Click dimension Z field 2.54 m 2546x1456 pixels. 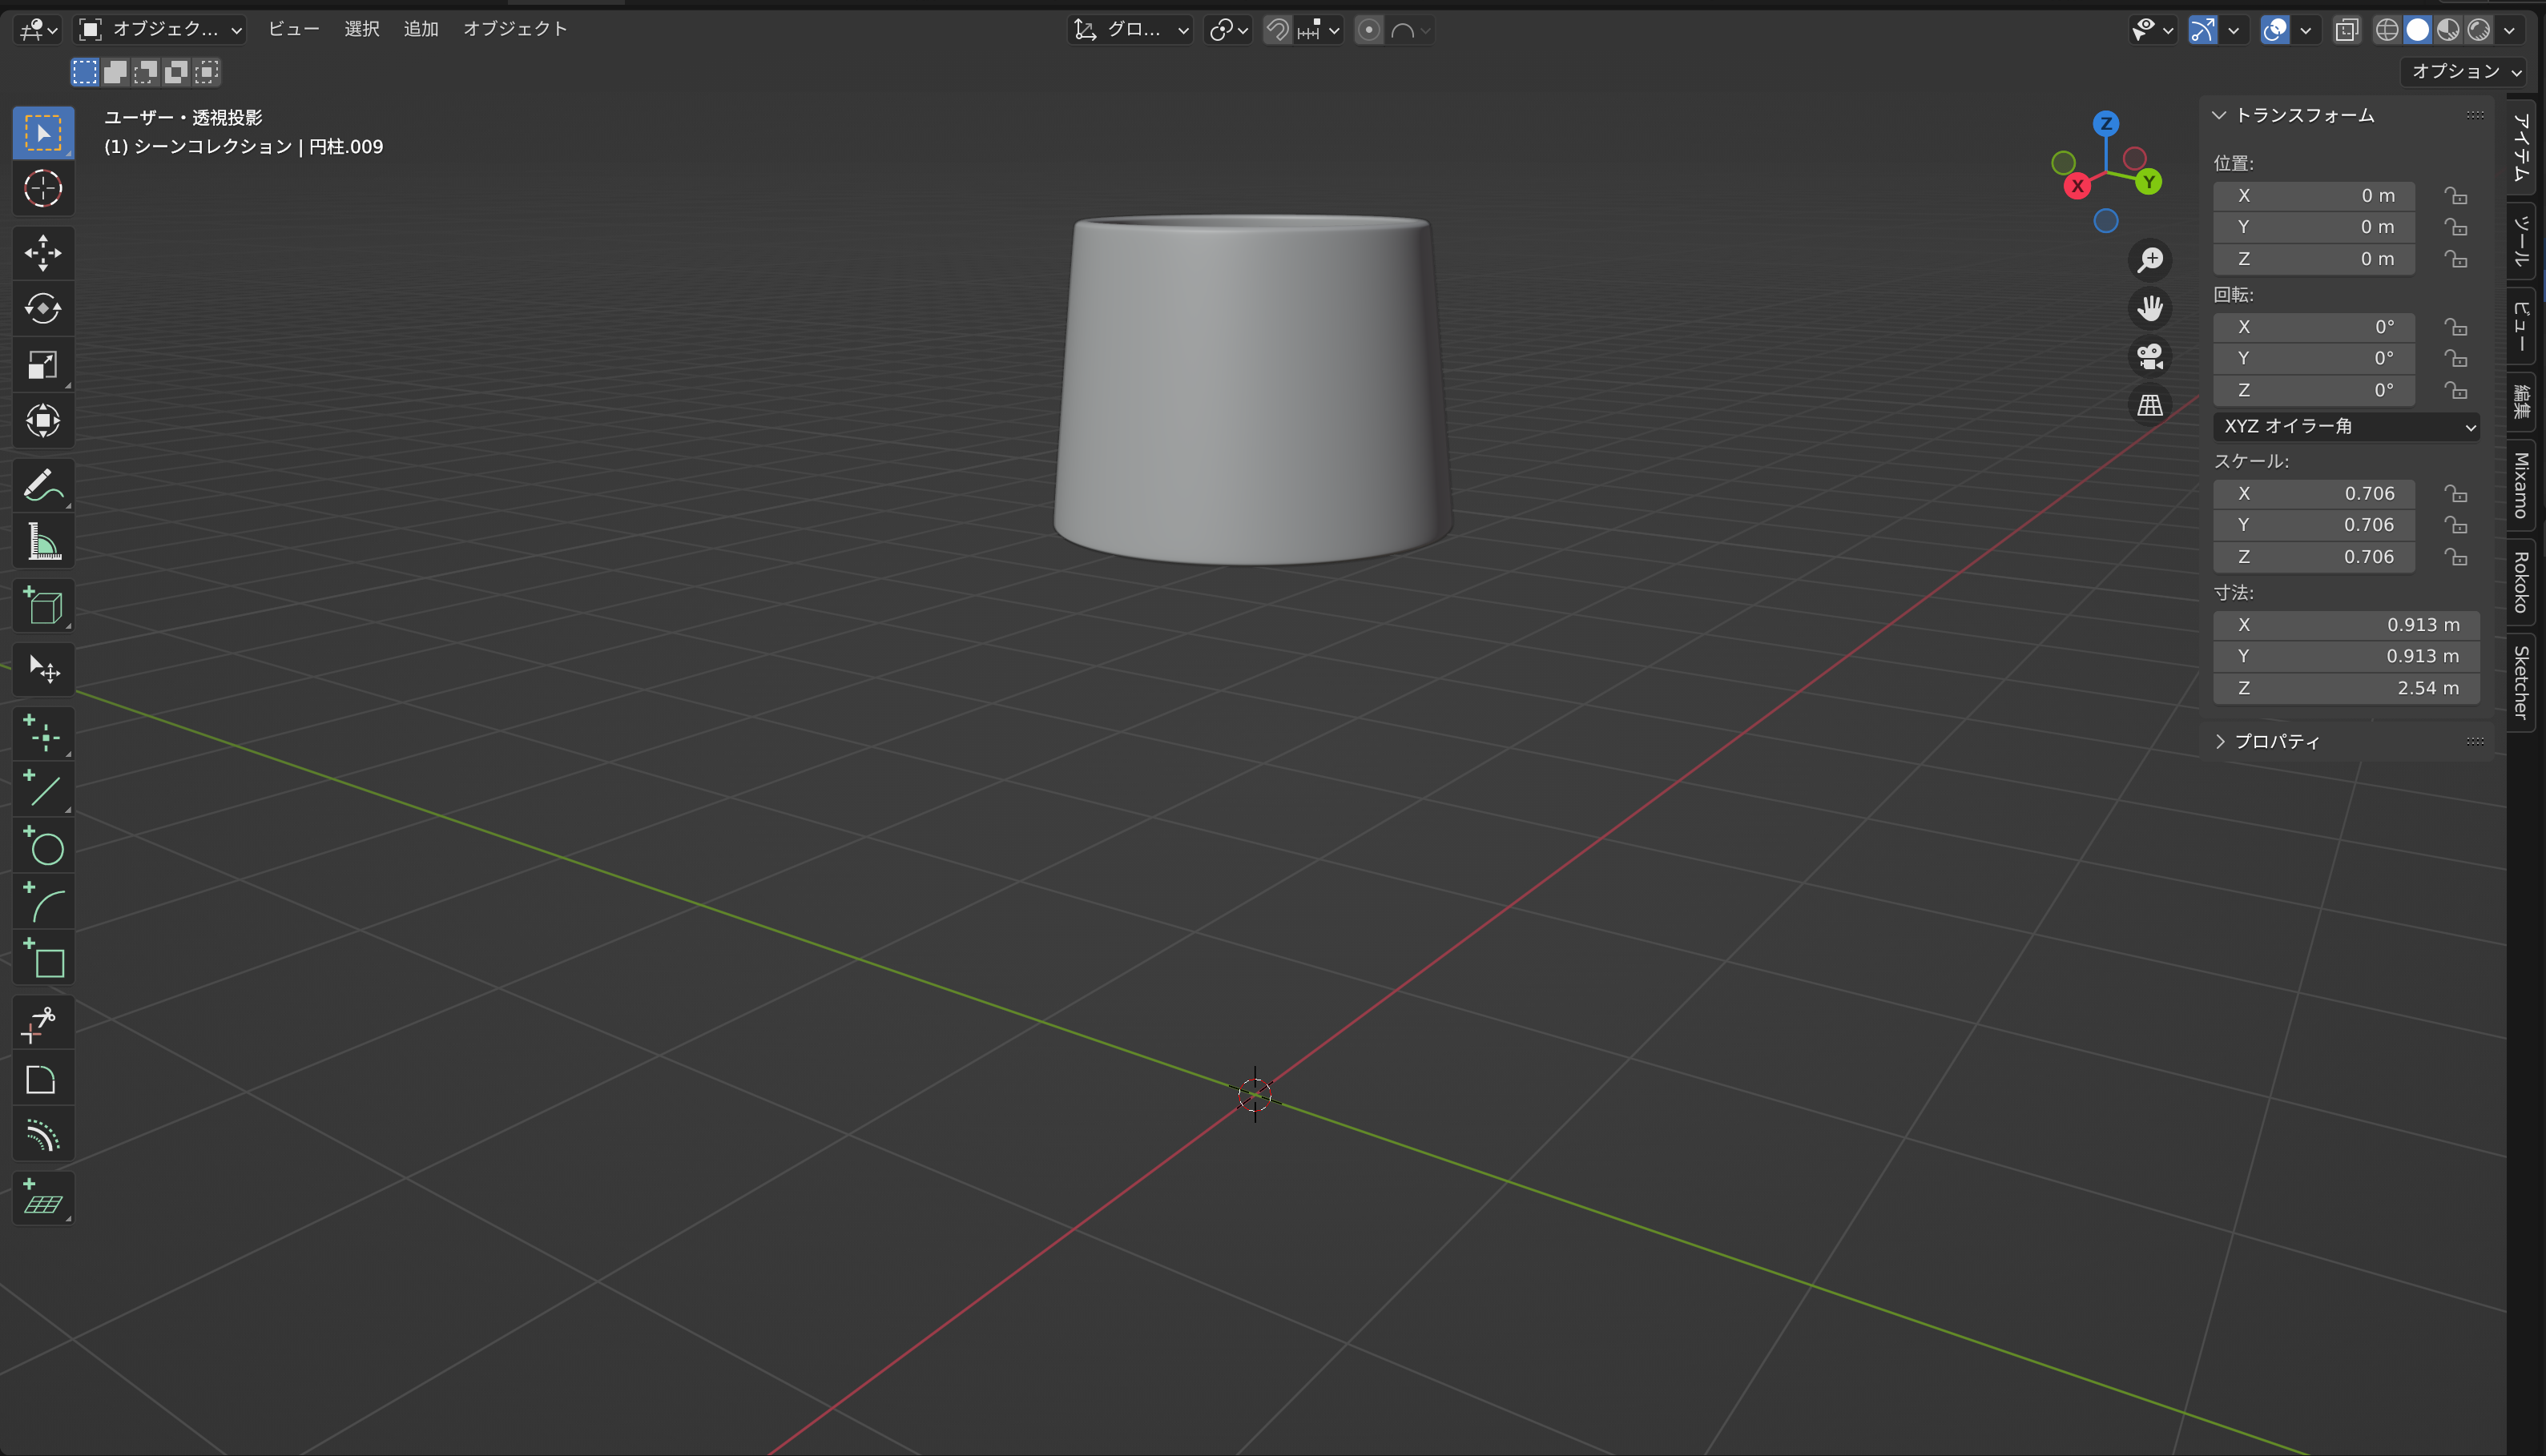point(2346,688)
